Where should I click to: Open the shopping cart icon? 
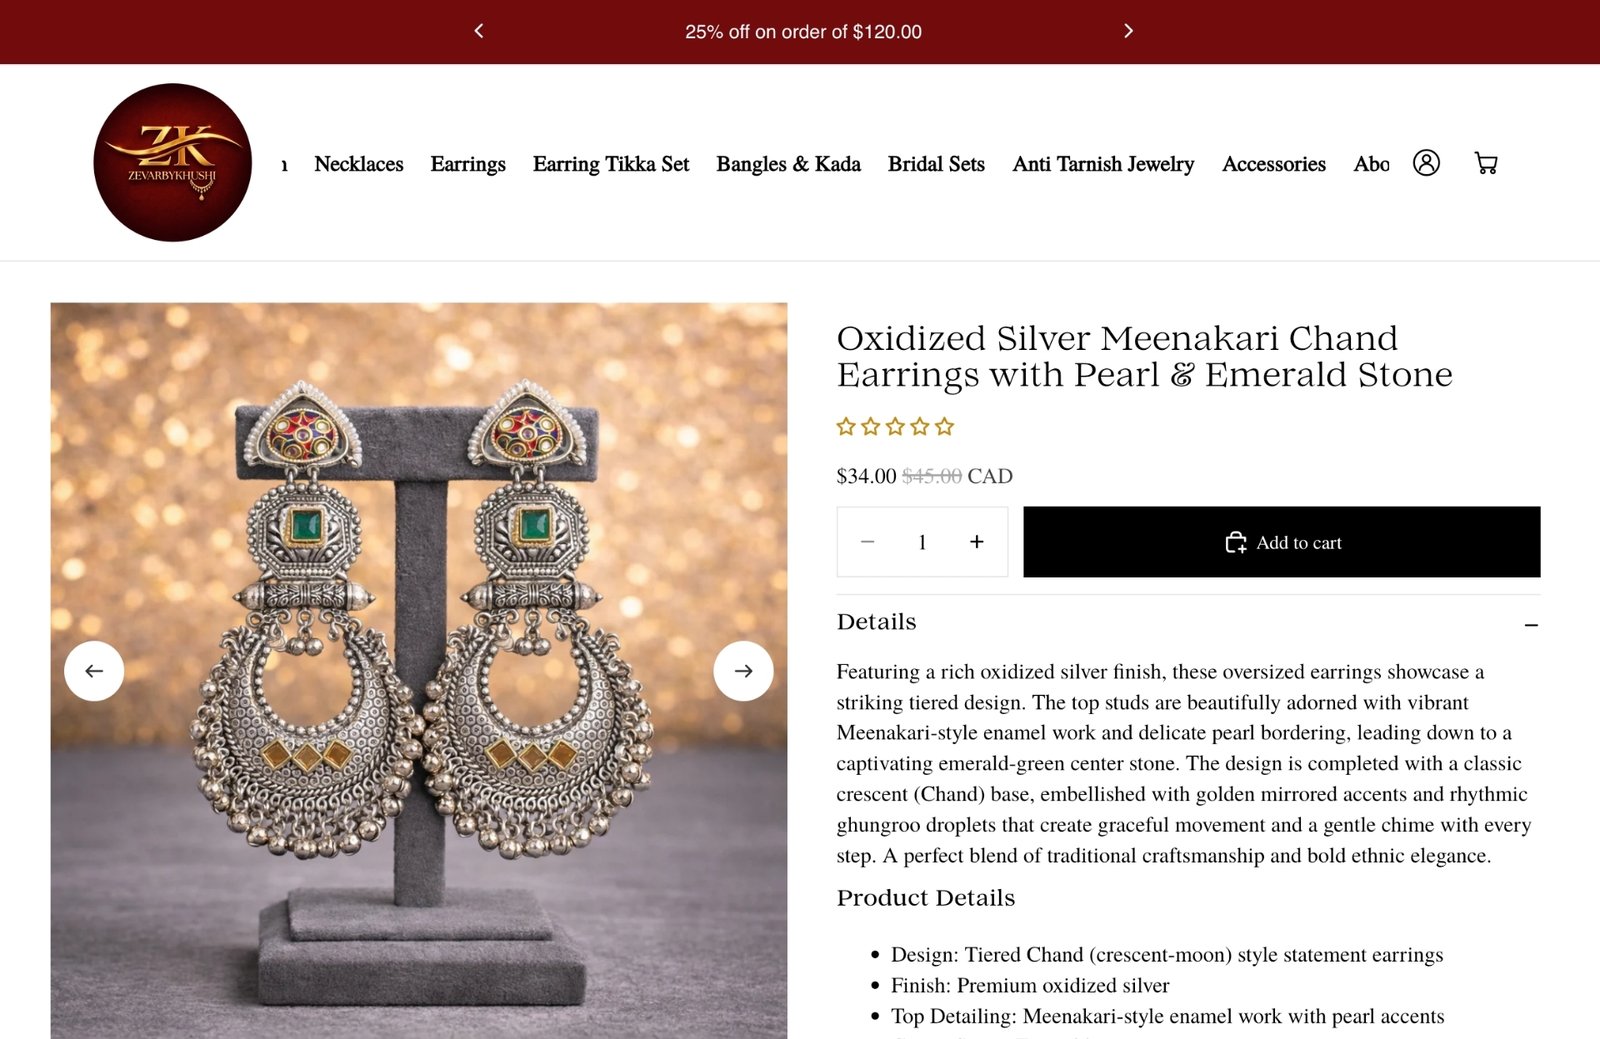[x=1486, y=163]
